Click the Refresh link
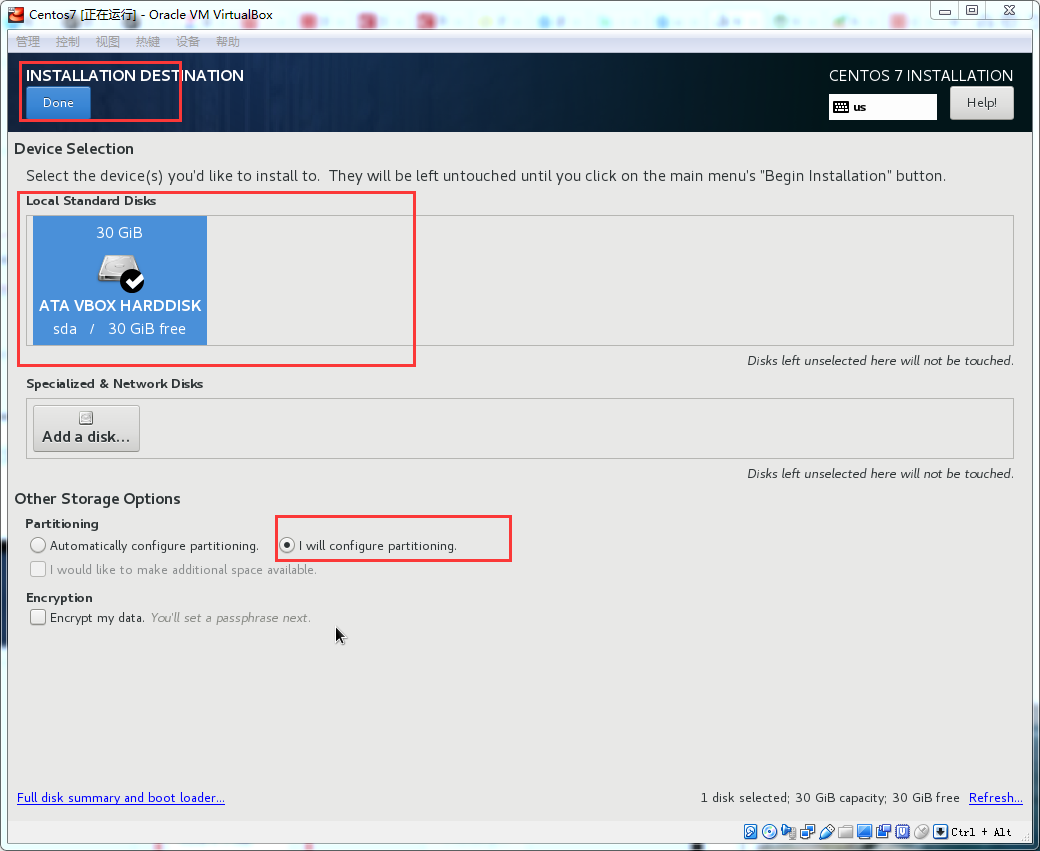The height and width of the screenshot is (851, 1040). pyautogui.click(x=995, y=798)
